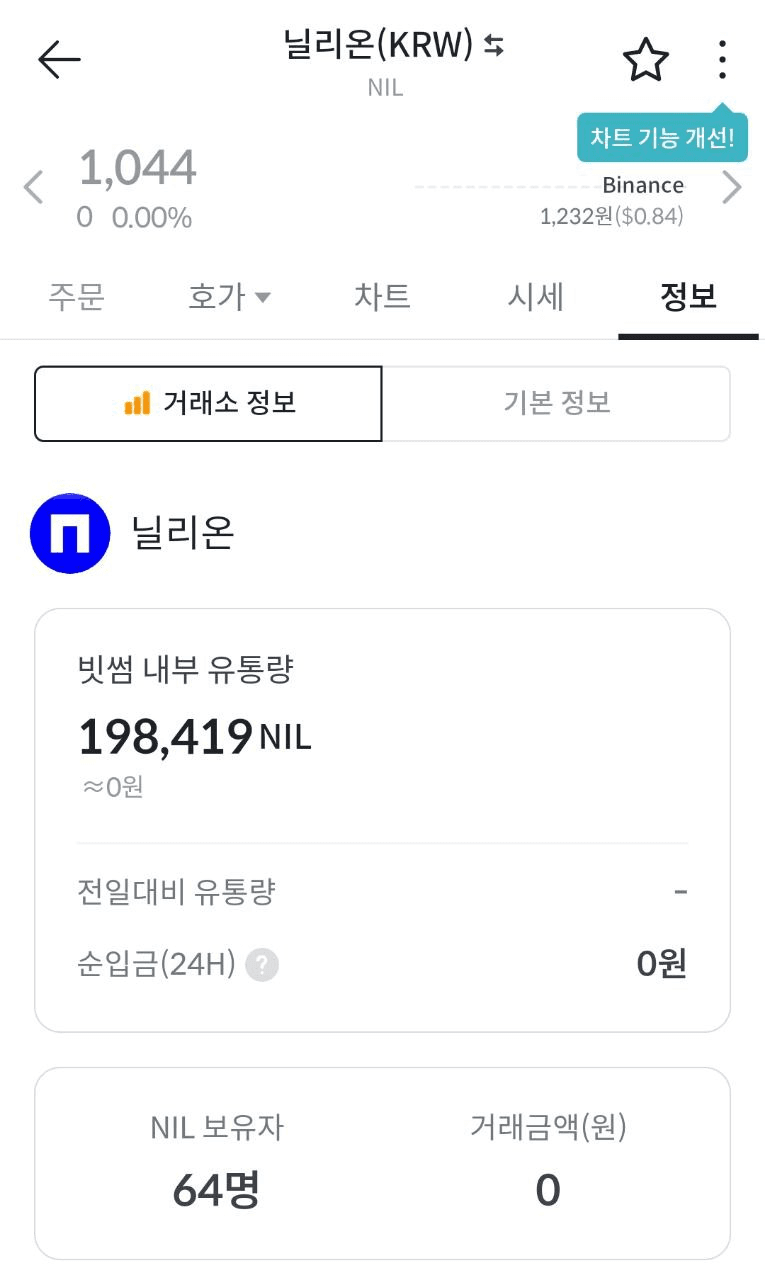
Task: Tap the blue Nillion coin logo
Action: click(70, 533)
